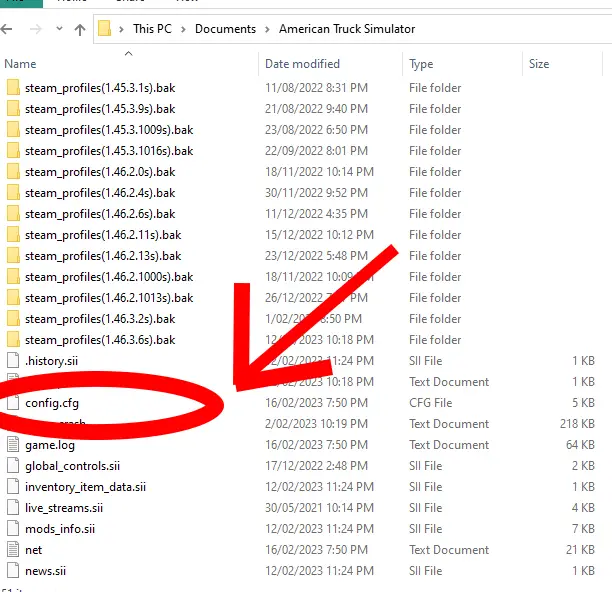Click file icon of mods_info.sii

pyautogui.click(x=13, y=529)
